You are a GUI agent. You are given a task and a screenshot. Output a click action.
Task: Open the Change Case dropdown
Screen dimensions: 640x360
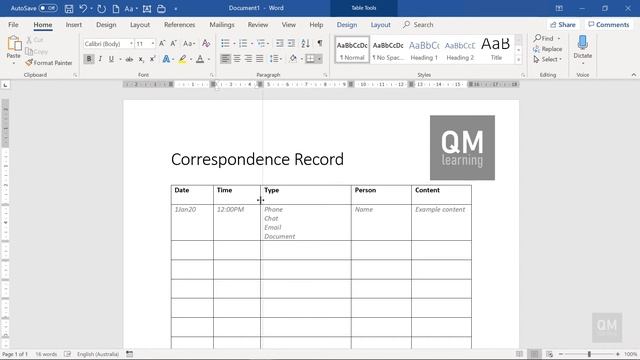click(x=189, y=43)
